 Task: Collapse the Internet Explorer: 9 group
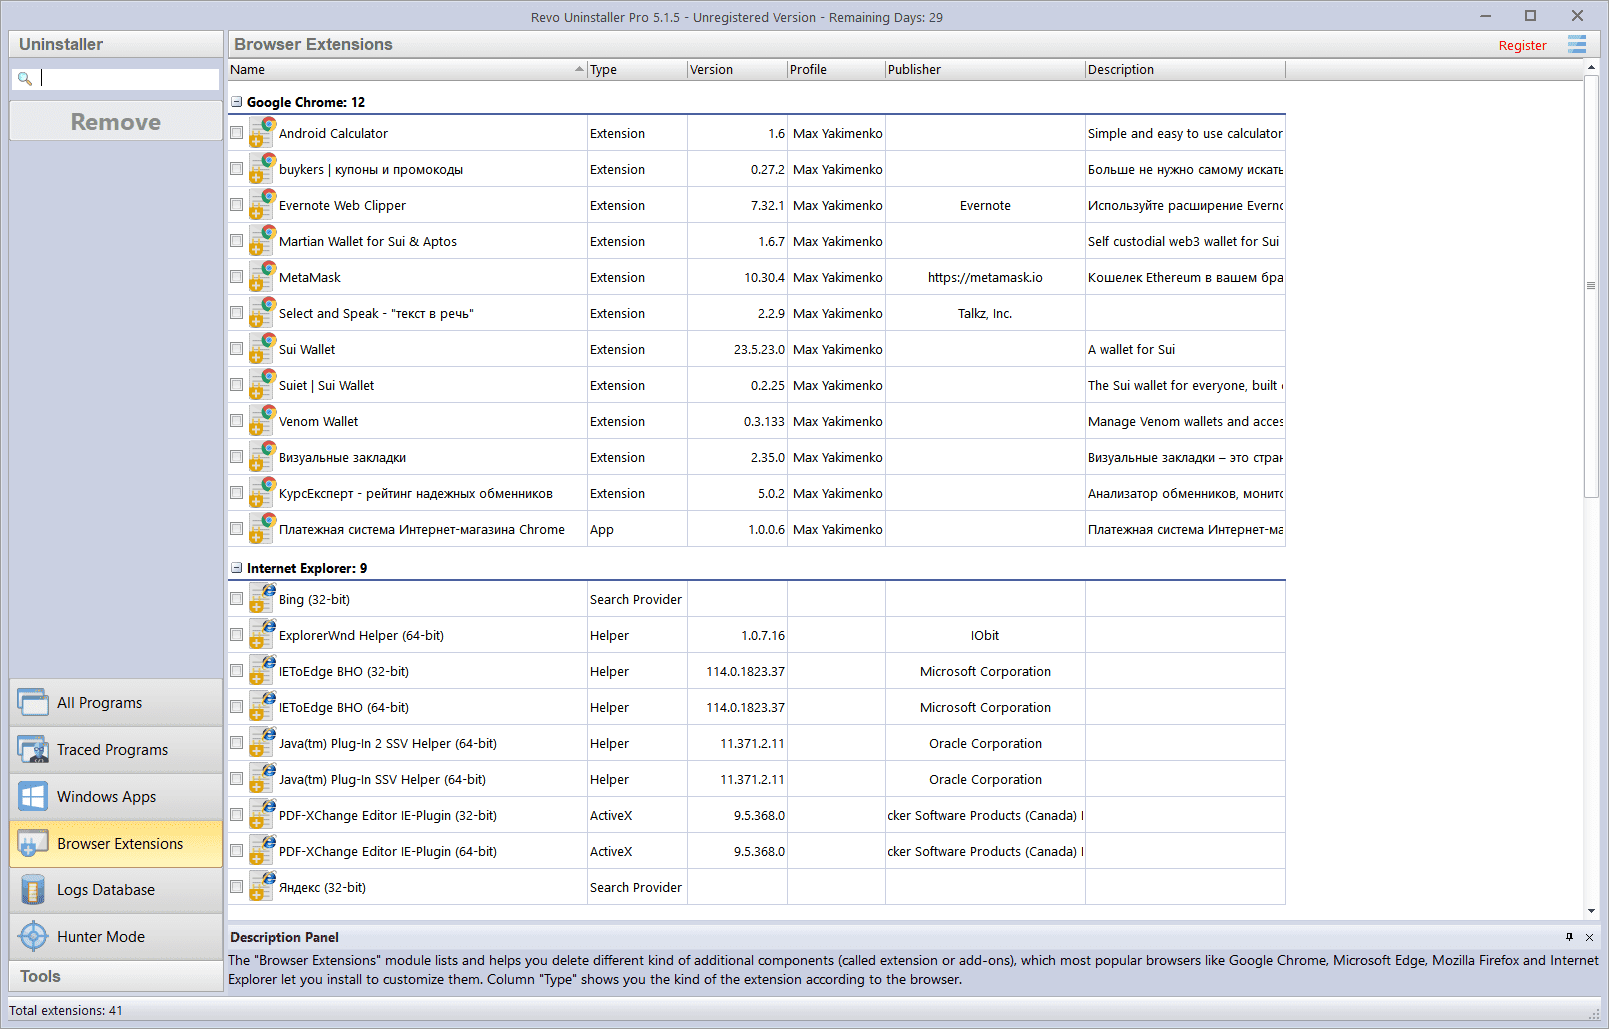tap(237, 568)
